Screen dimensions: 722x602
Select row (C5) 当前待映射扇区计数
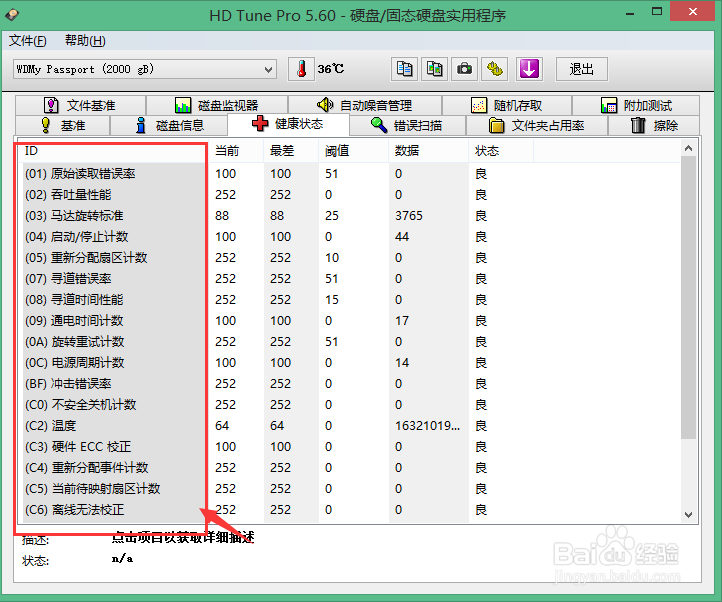(349, 489)
